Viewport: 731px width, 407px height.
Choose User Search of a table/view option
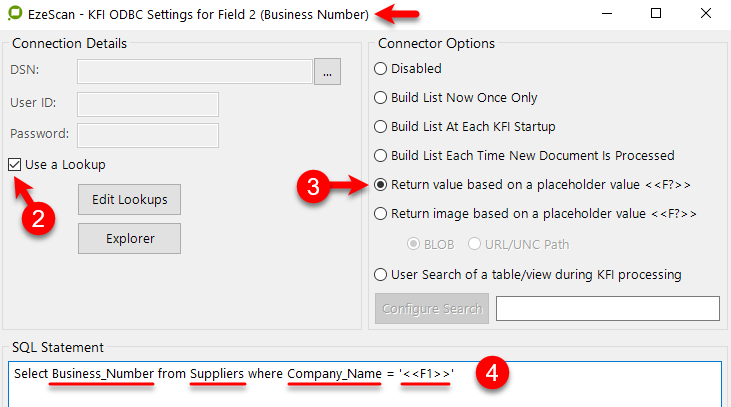[x=381, y=274]
